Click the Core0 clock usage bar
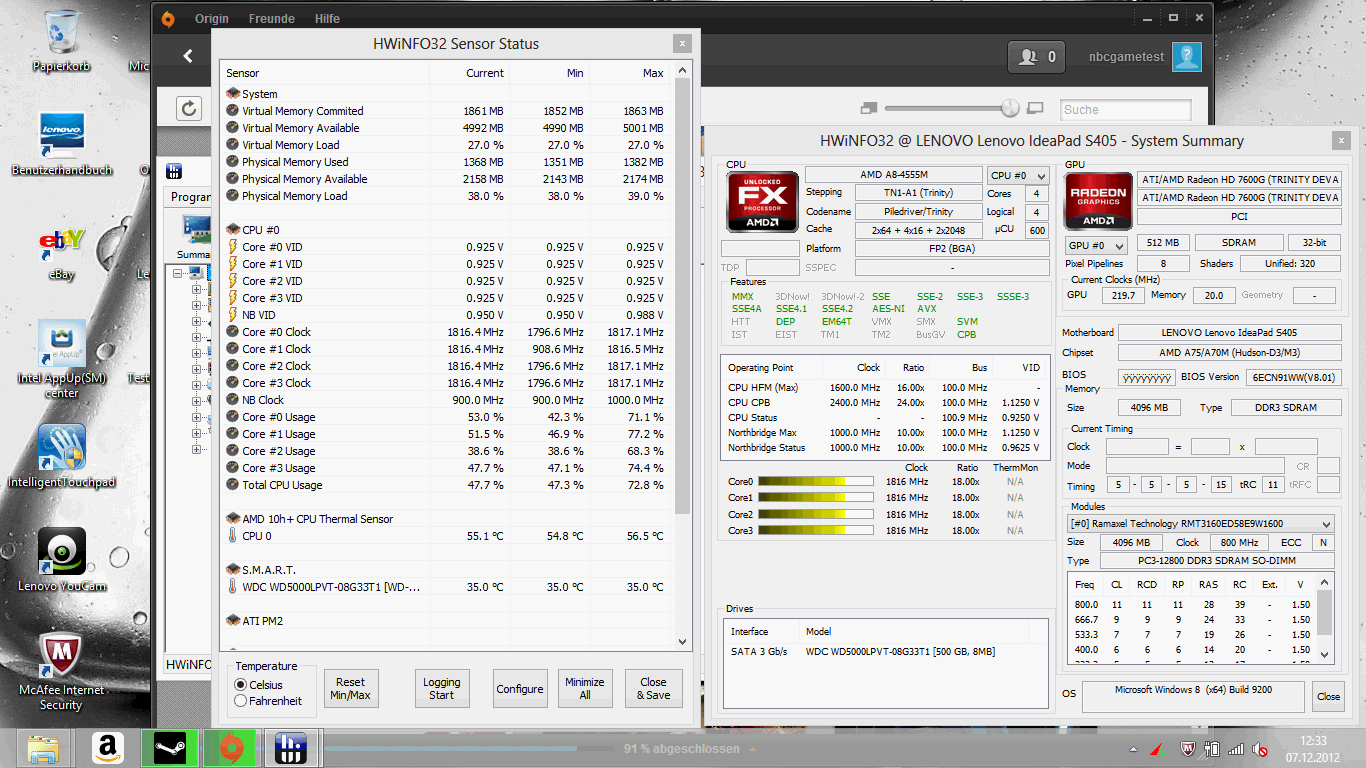Image resolution: width=1366 pixels, height=768 pixels. 815,481
